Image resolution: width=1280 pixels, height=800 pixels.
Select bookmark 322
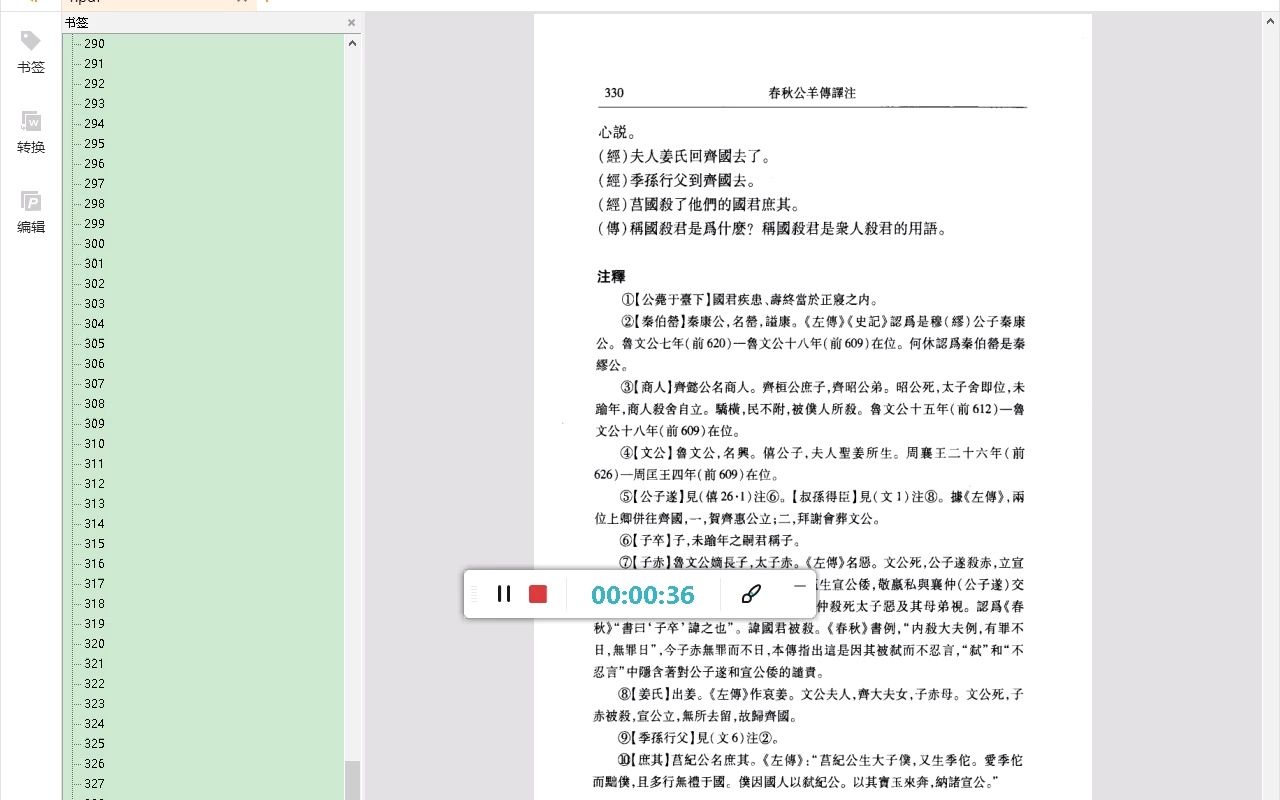pyautogui.click(x=94, y=684)
